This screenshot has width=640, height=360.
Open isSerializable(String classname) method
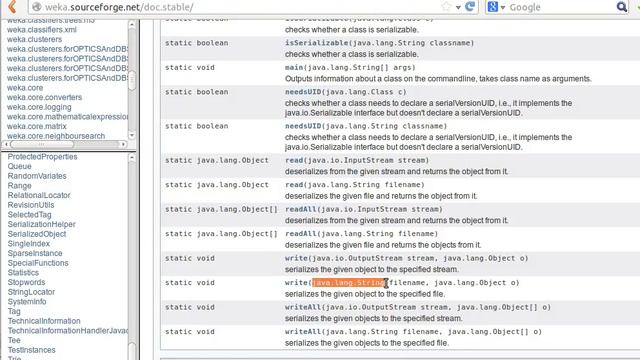[316, 43]
